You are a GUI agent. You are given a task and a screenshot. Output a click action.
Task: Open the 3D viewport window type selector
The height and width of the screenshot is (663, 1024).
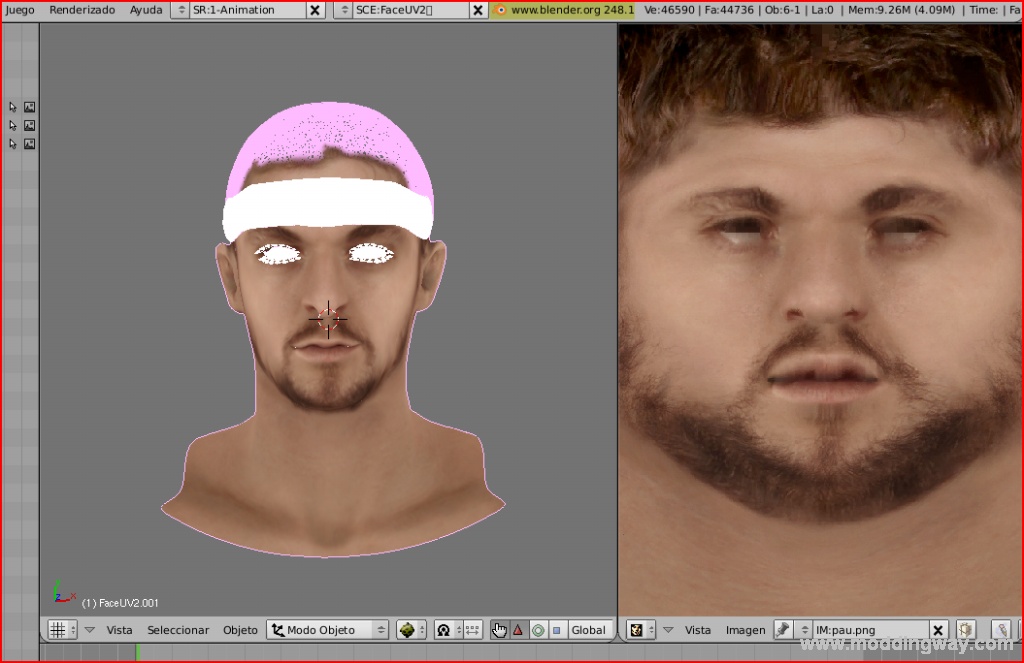click(x=62, y=630)
